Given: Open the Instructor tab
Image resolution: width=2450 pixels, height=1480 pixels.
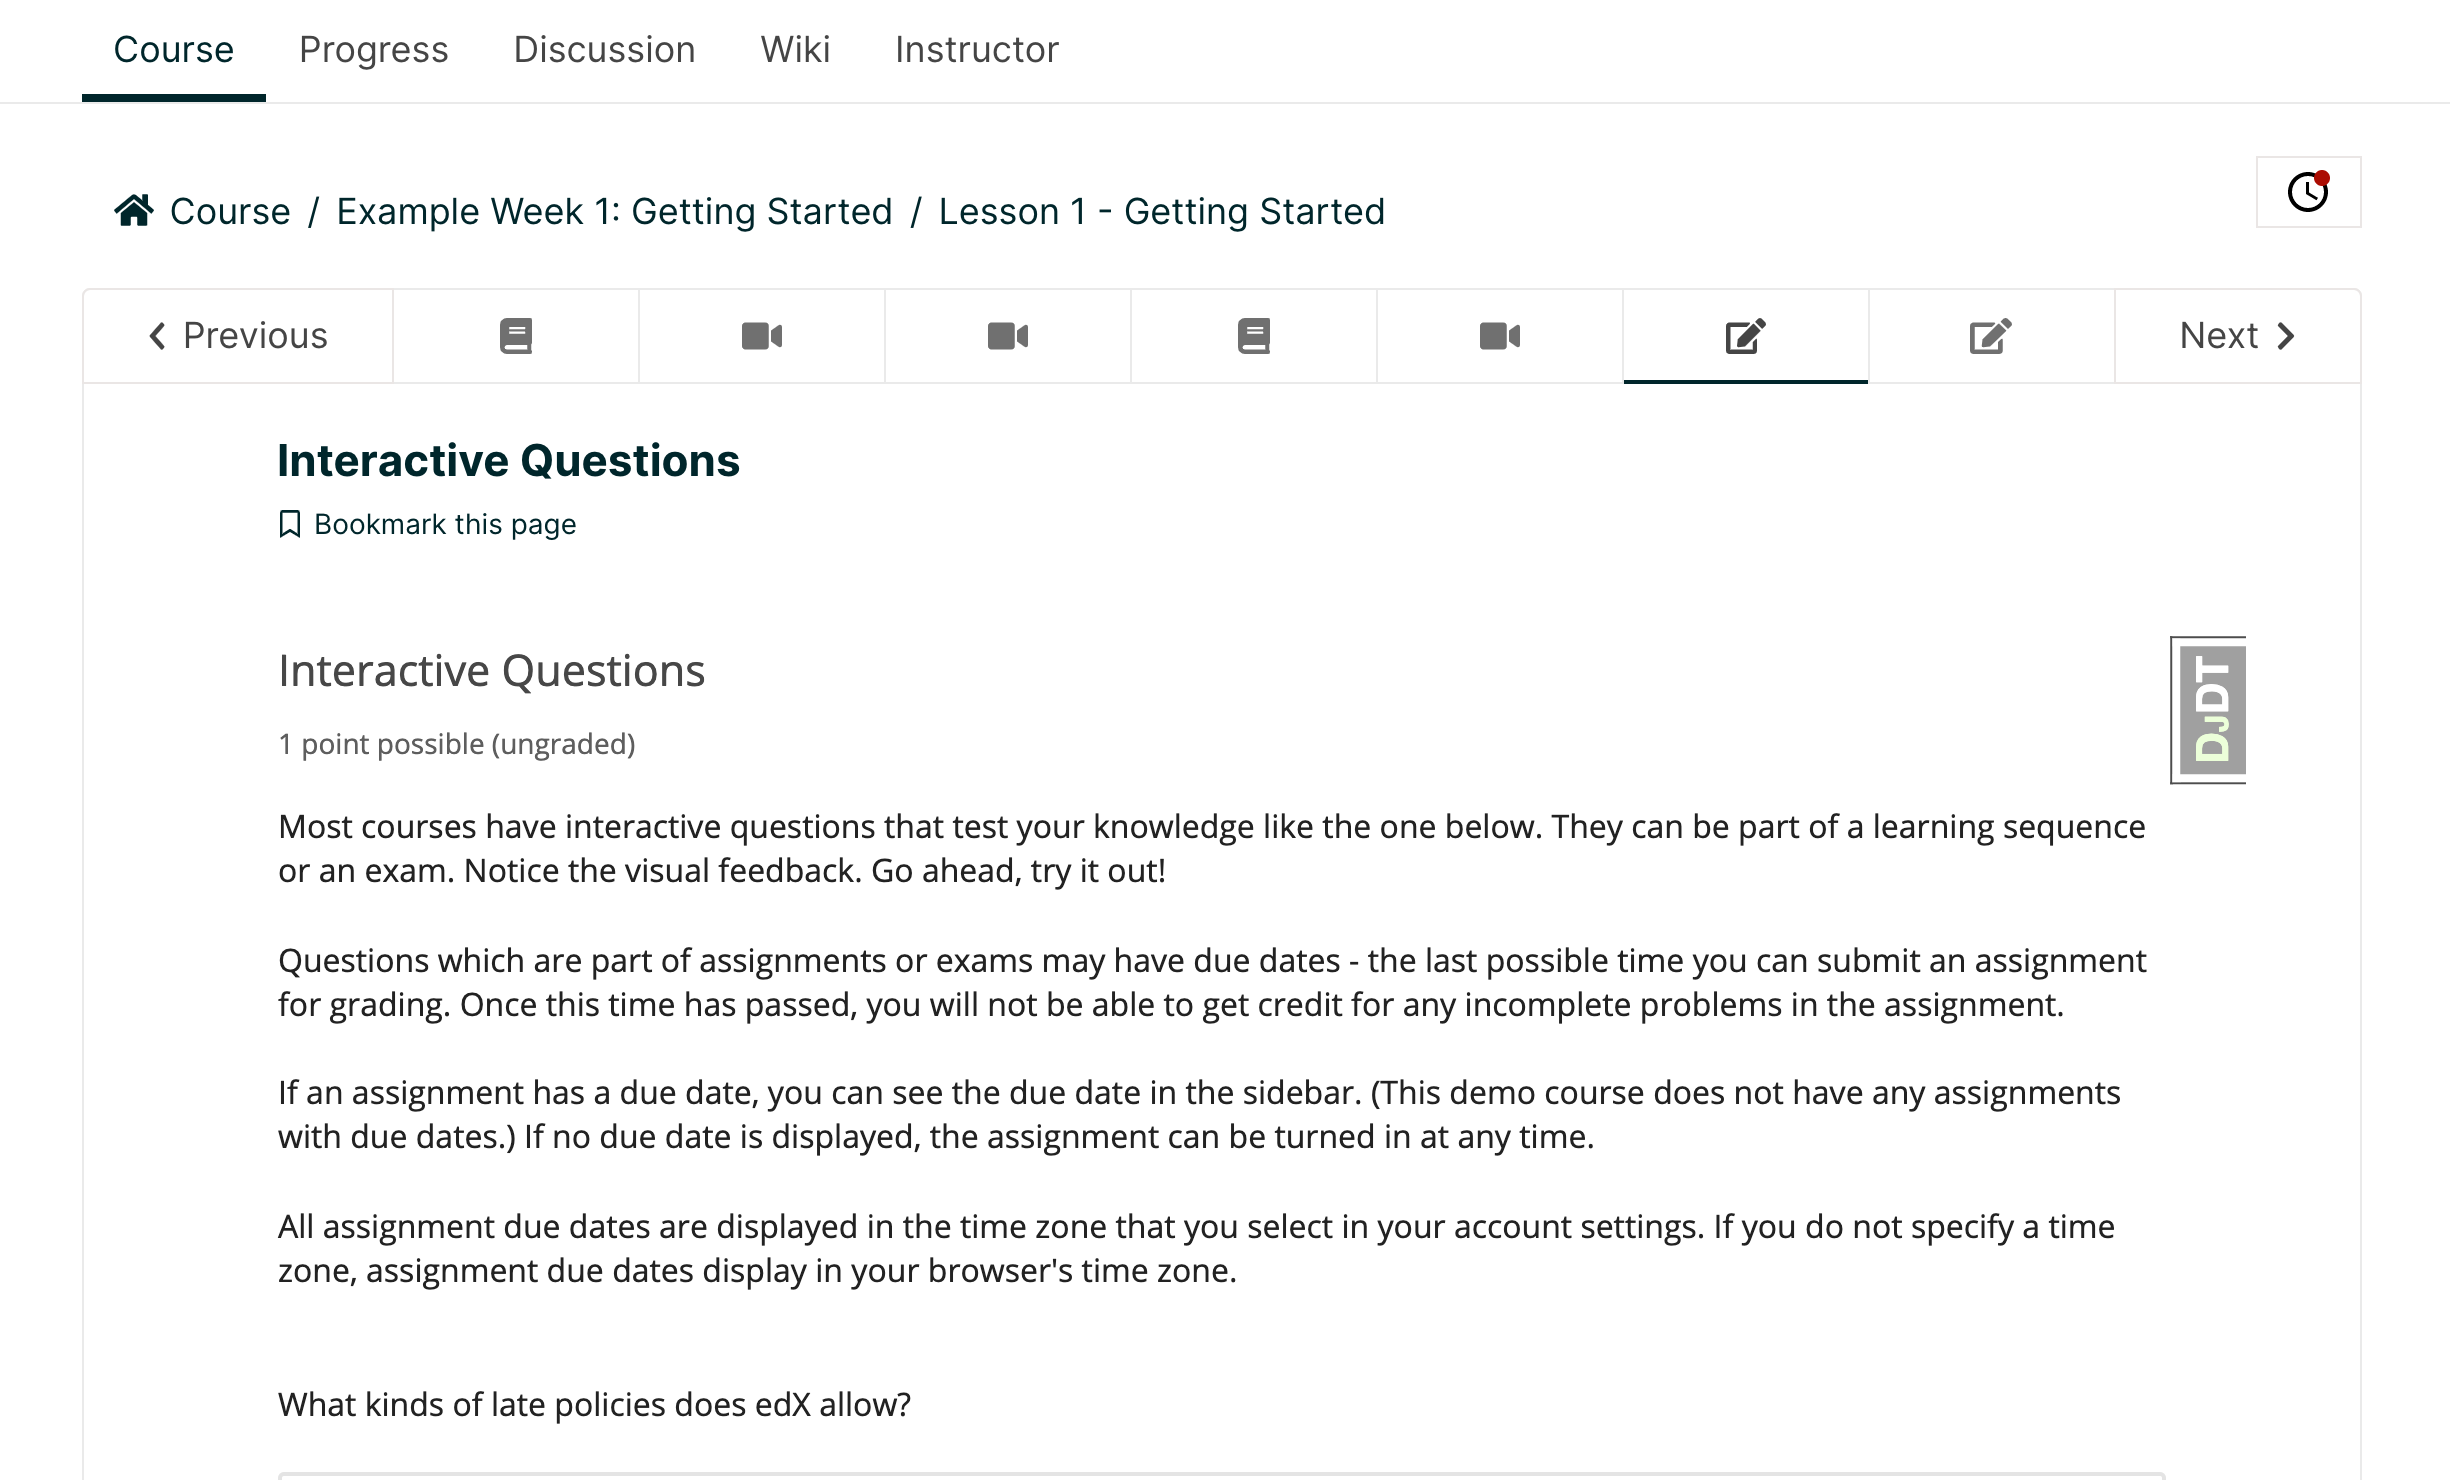Looking at the screenshot, I should click(x=977, y=50).
